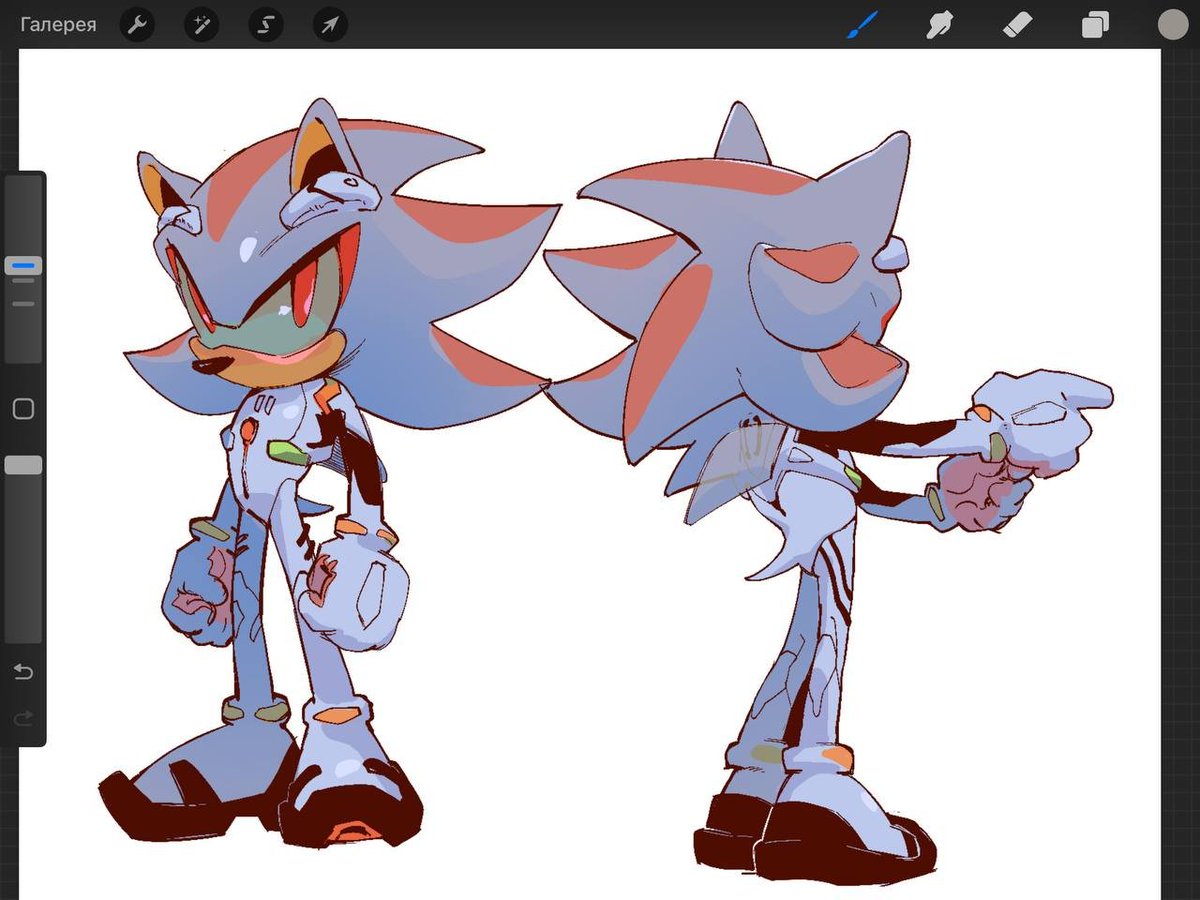Viewport: 1200px width, 900px height.
Task: Tap the square Modify button in sidebar
Action: 23,408
